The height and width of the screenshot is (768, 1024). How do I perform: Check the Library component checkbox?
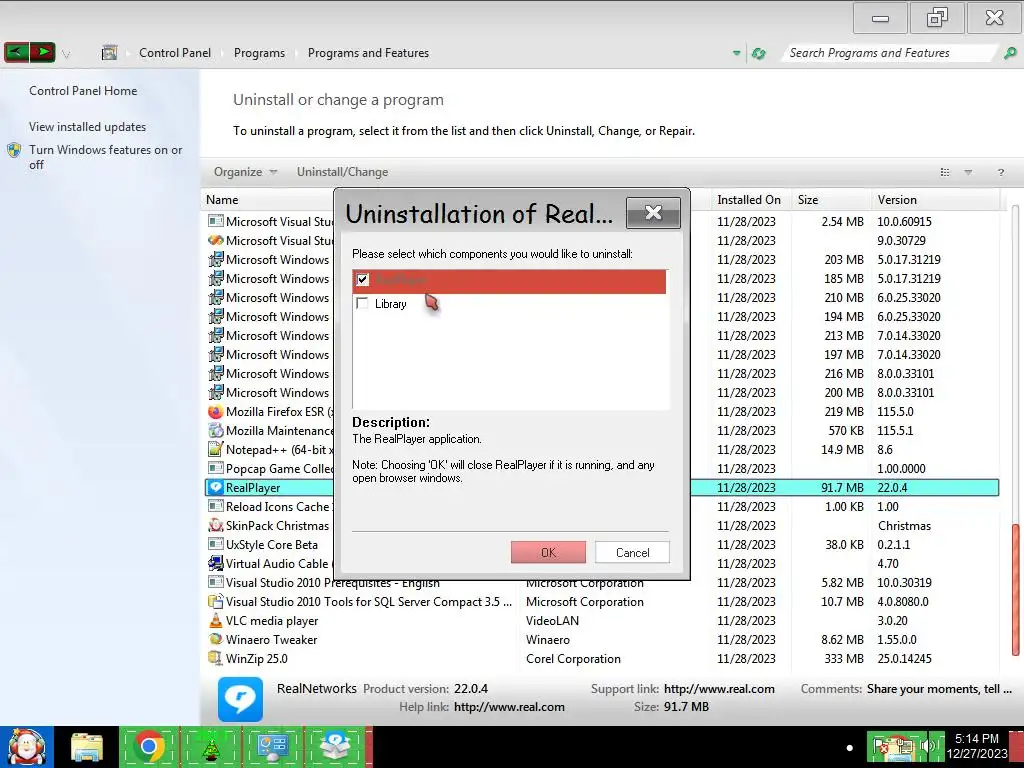pyautogui.click(x=362, y=304)
